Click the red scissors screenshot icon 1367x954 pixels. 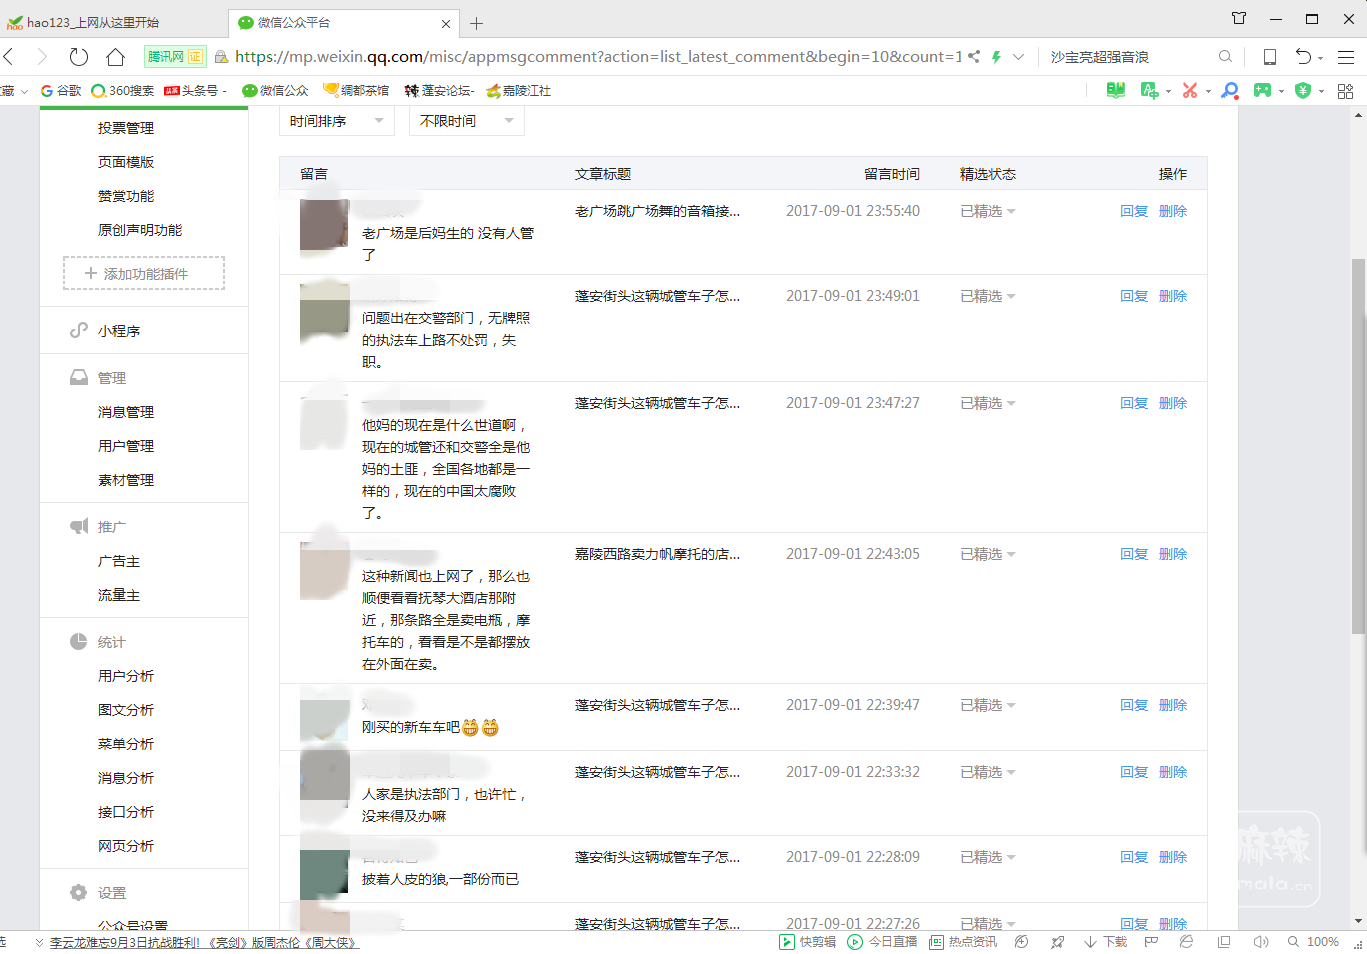point(1190,90)
